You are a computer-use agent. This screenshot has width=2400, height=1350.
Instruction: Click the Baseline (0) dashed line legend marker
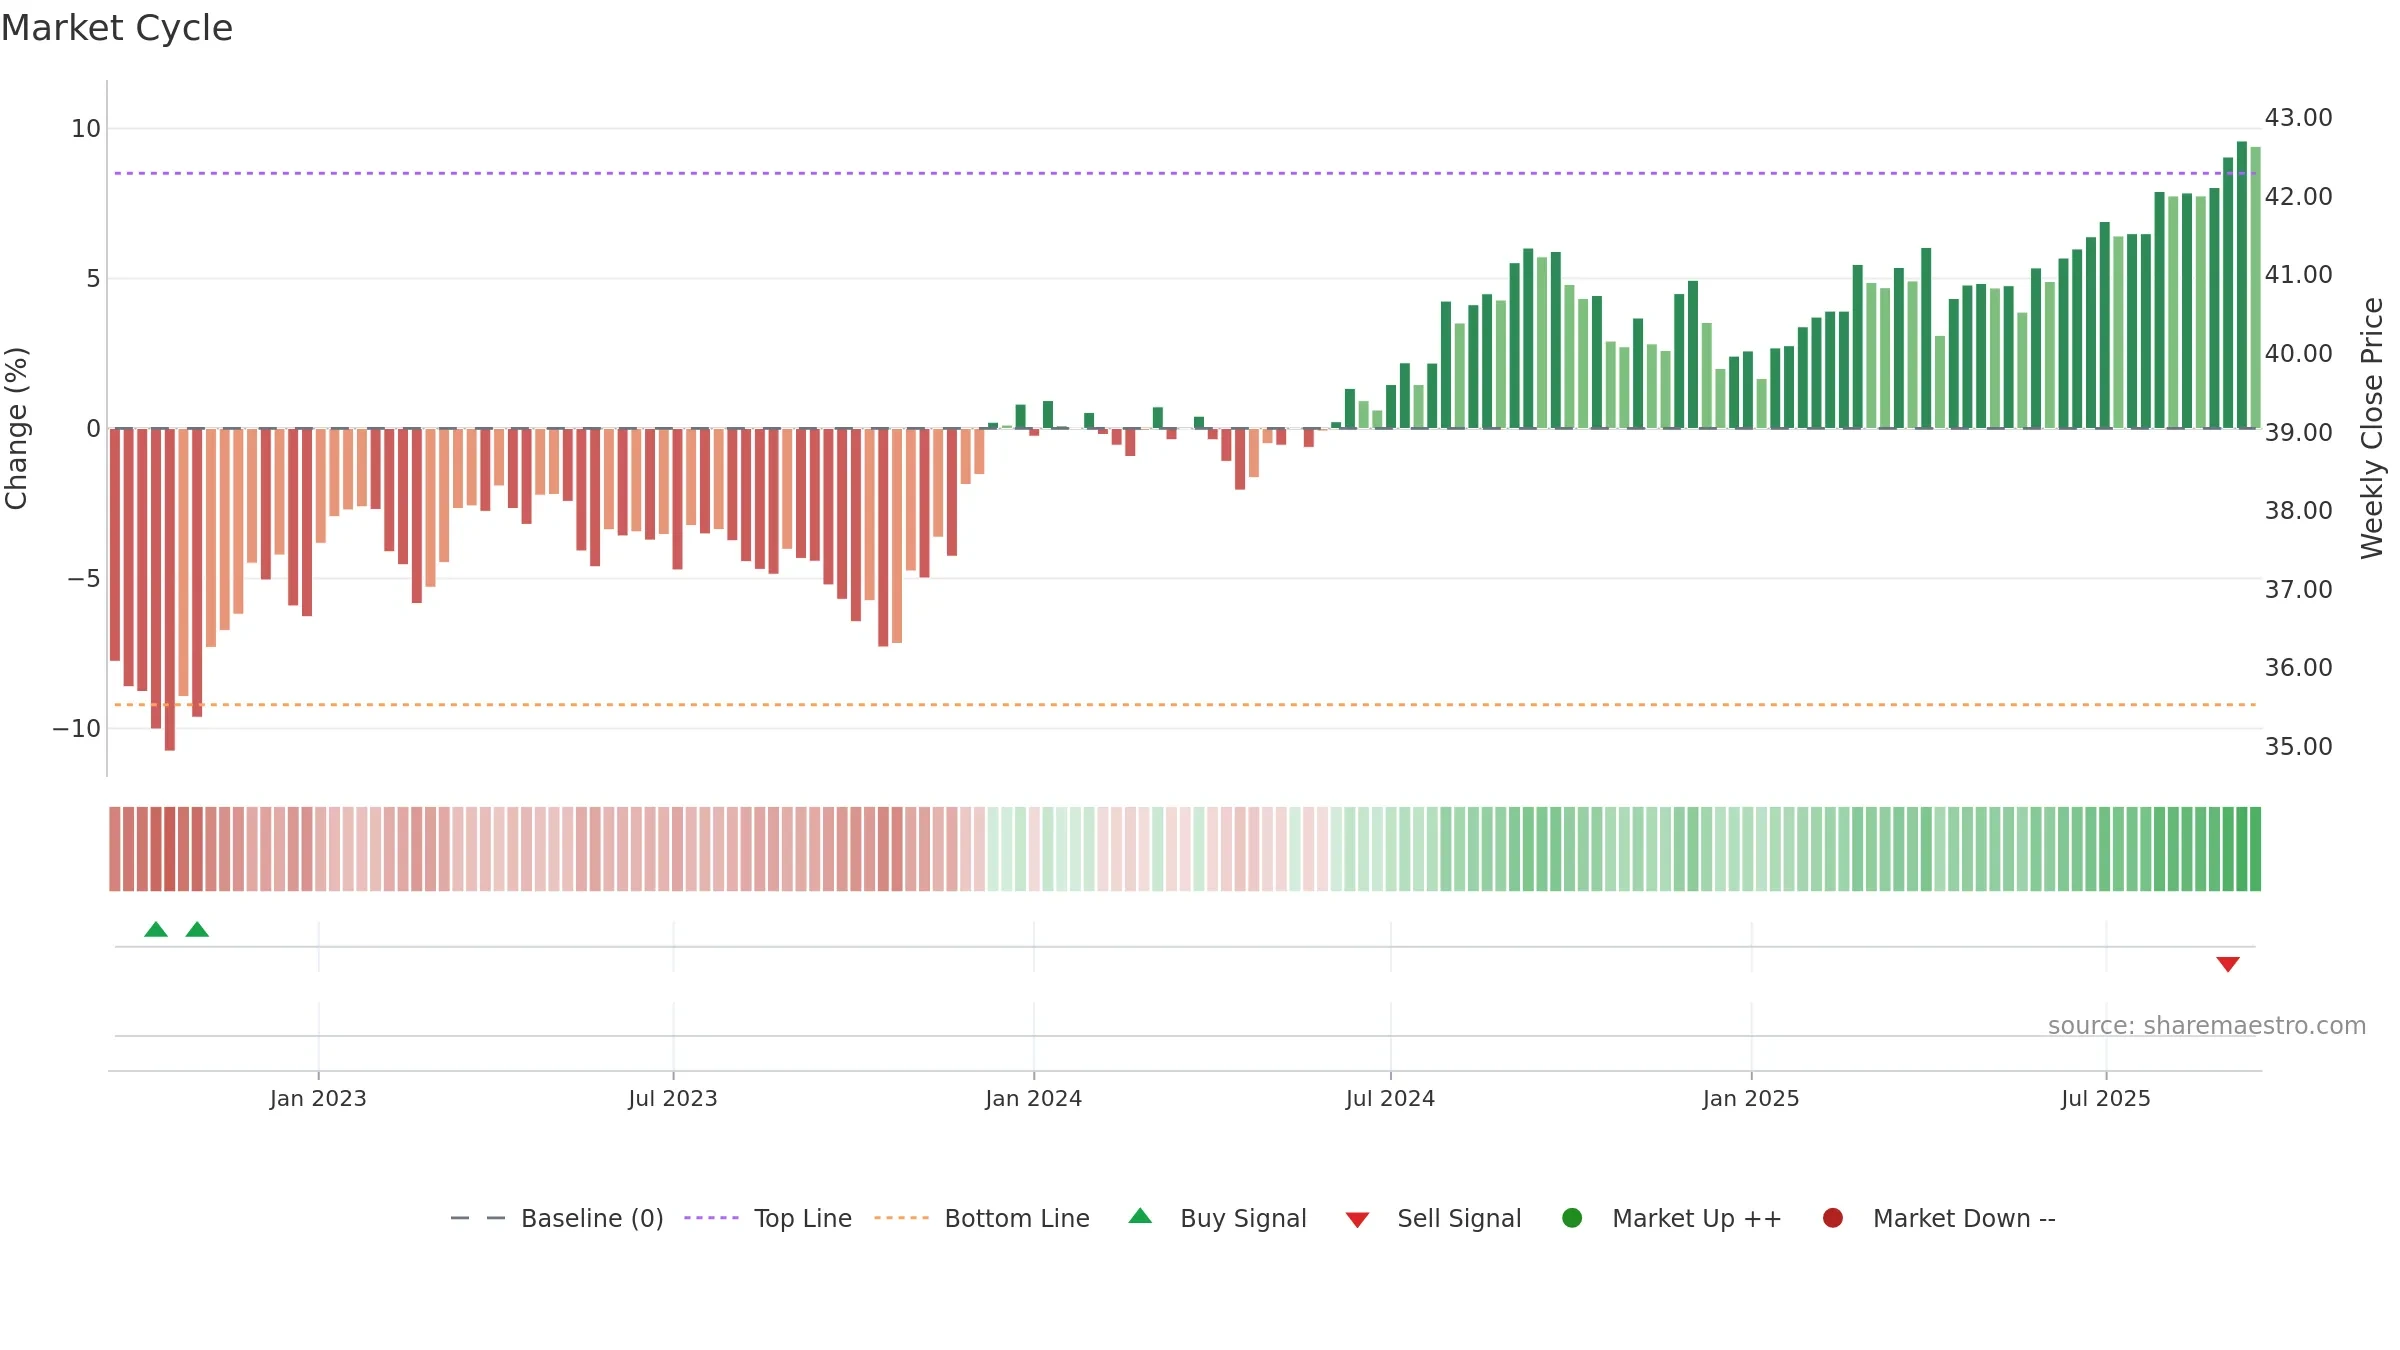click(x=478, y=1218)
